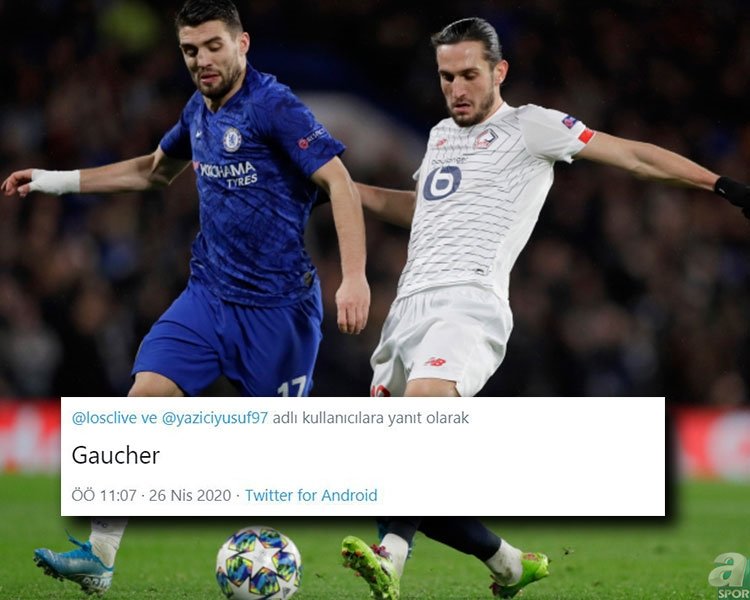Screen dimensions: 750x600
Task: Open the @losclive profile link
Action: 104,418
